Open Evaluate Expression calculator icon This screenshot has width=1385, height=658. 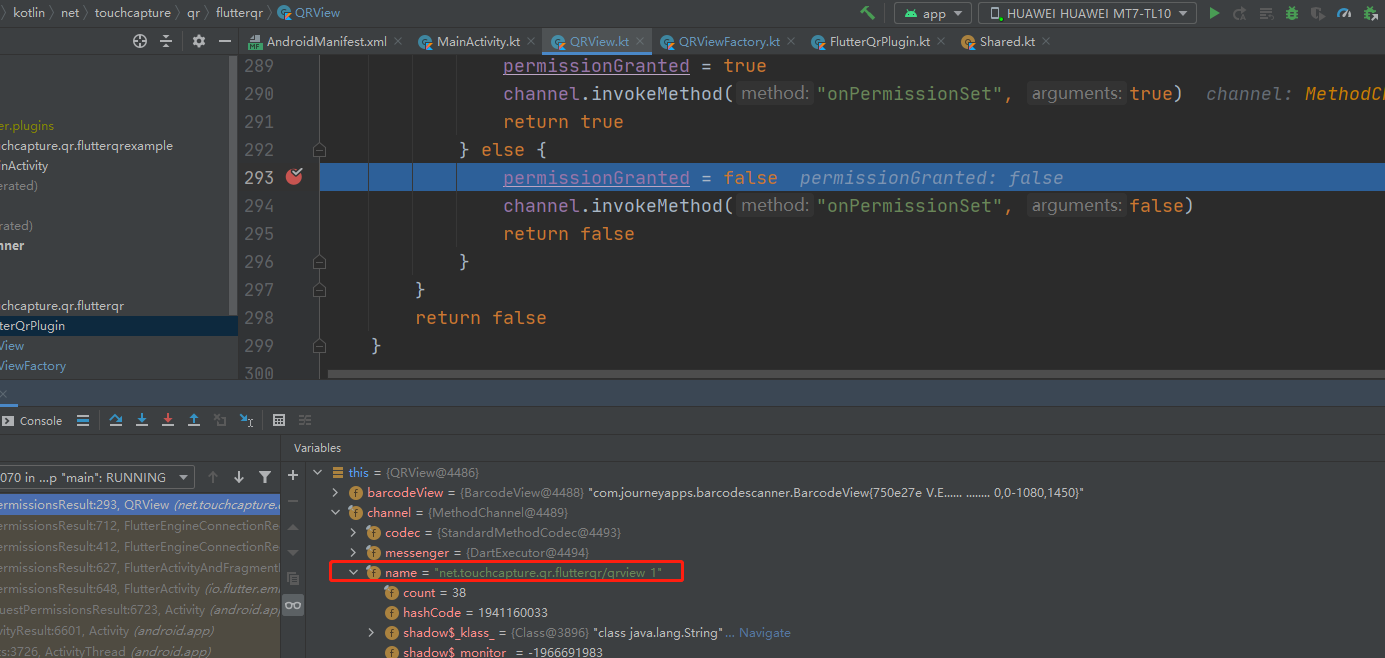[279, 420]
